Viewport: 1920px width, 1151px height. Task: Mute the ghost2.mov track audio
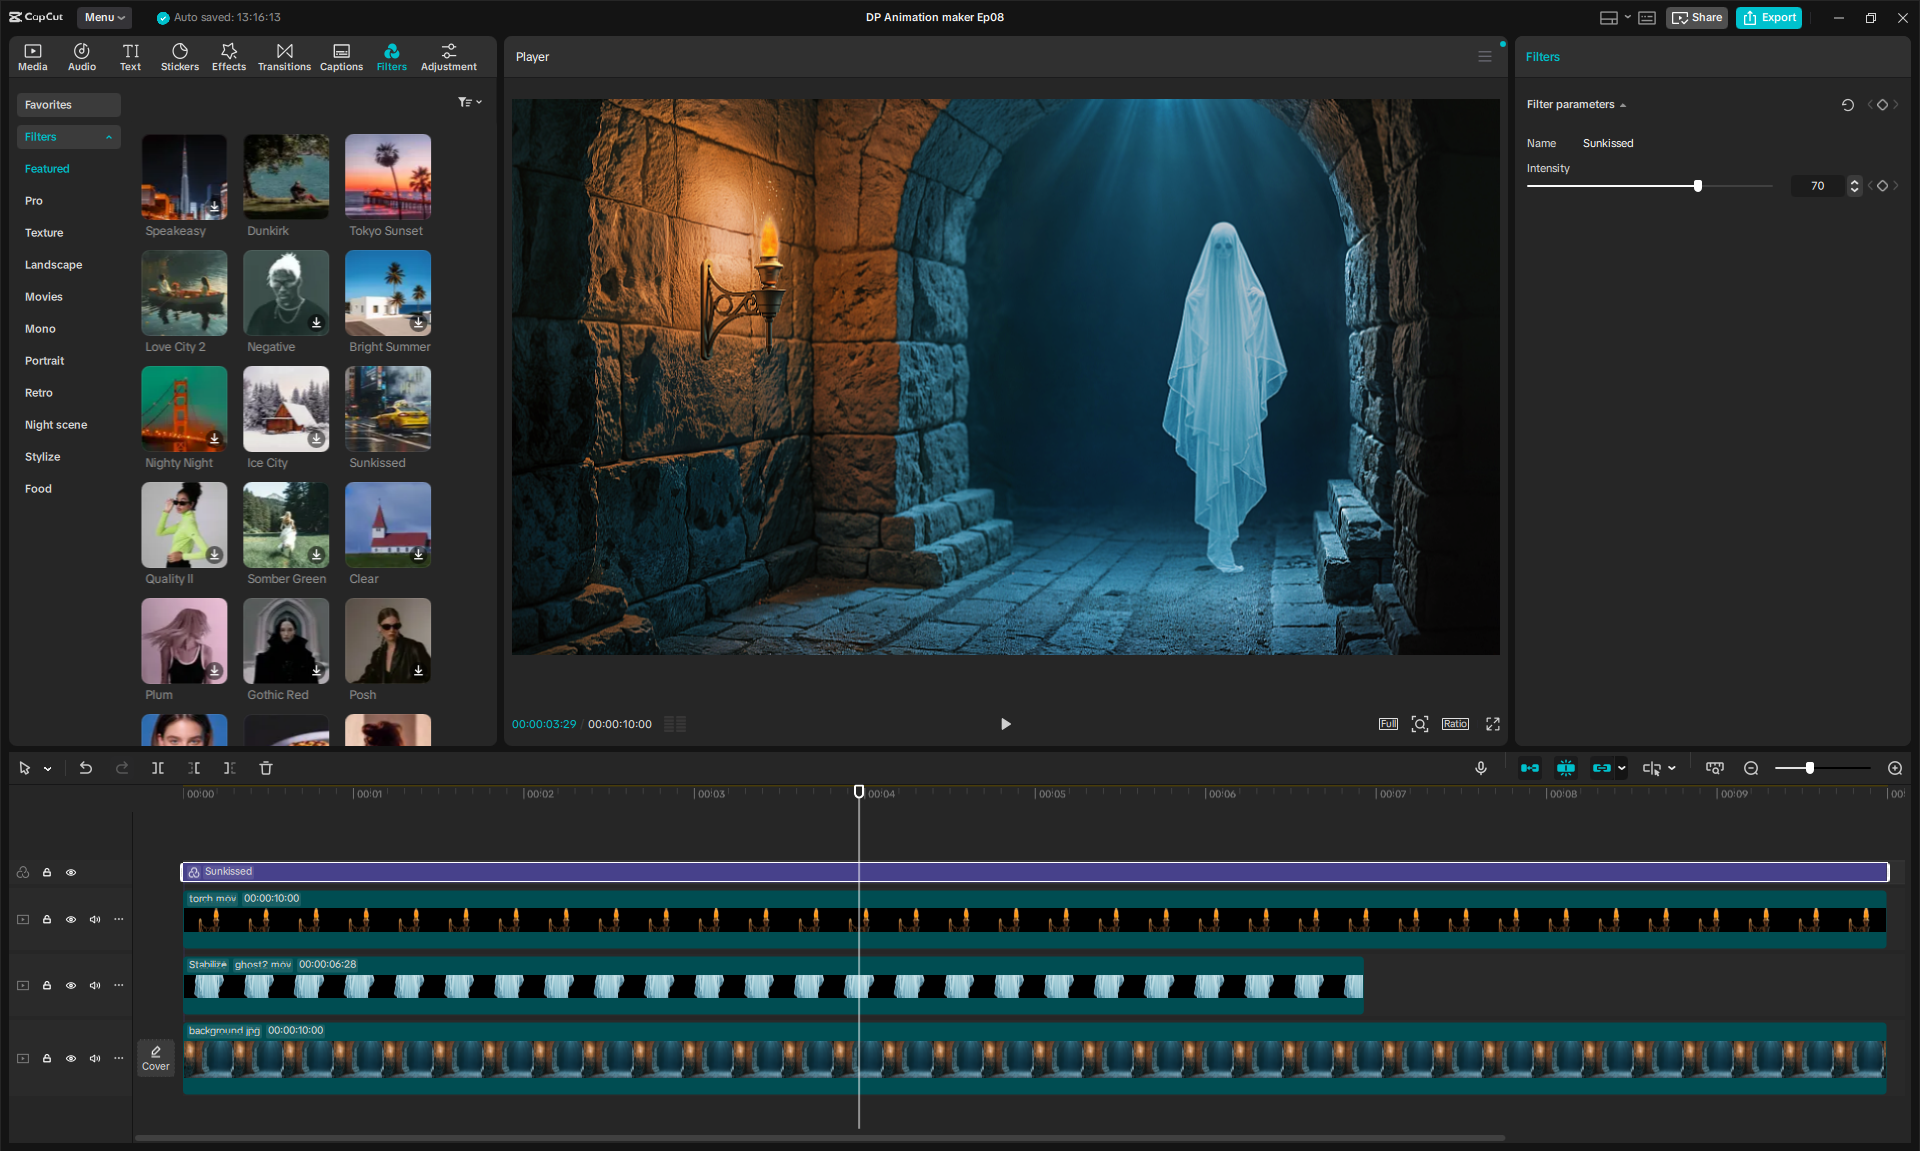point(95,985)
